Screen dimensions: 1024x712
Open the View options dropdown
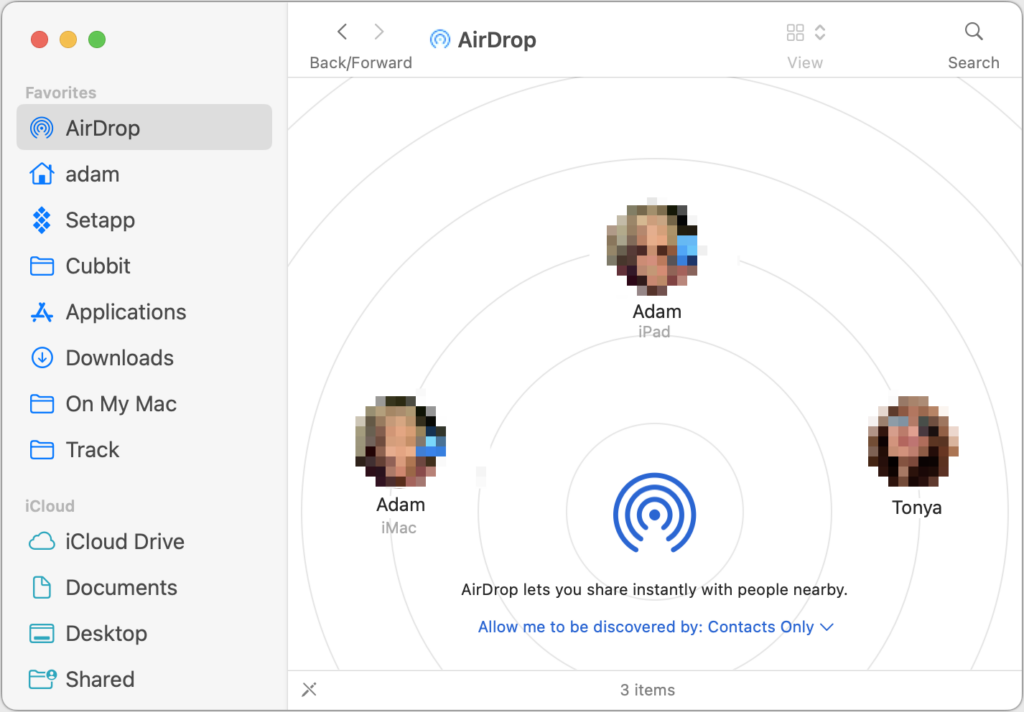pos(805,33)
